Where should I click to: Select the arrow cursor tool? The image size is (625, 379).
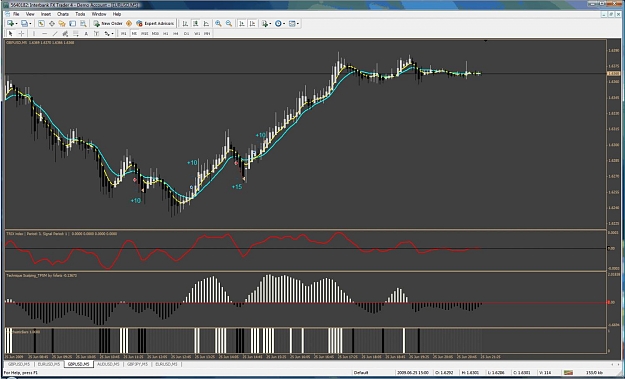pos(11,33)
